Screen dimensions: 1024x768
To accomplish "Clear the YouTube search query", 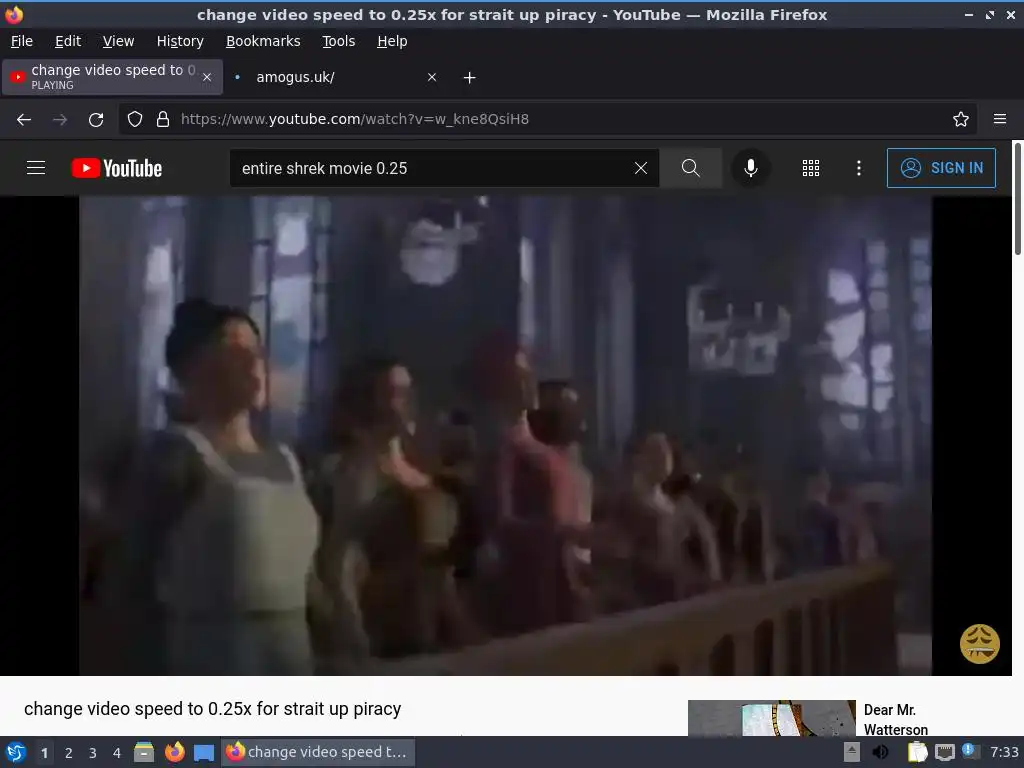I will point(641,168).
